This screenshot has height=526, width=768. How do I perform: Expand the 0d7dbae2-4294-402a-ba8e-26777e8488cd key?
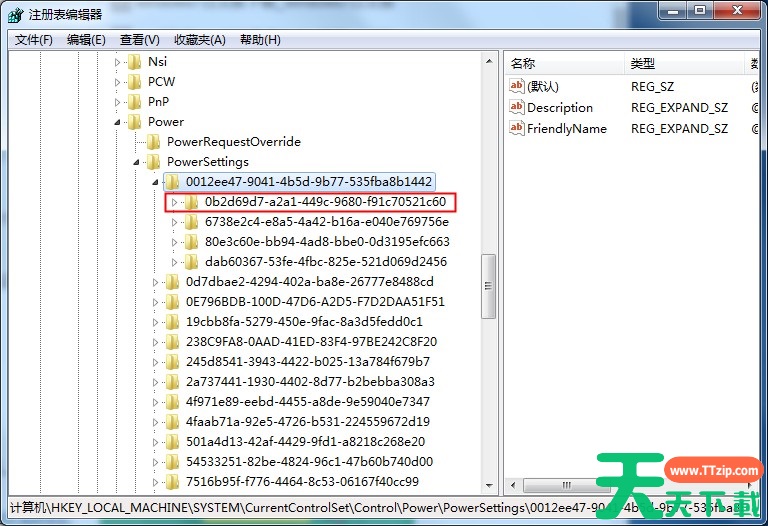click(x=155, y=282)
